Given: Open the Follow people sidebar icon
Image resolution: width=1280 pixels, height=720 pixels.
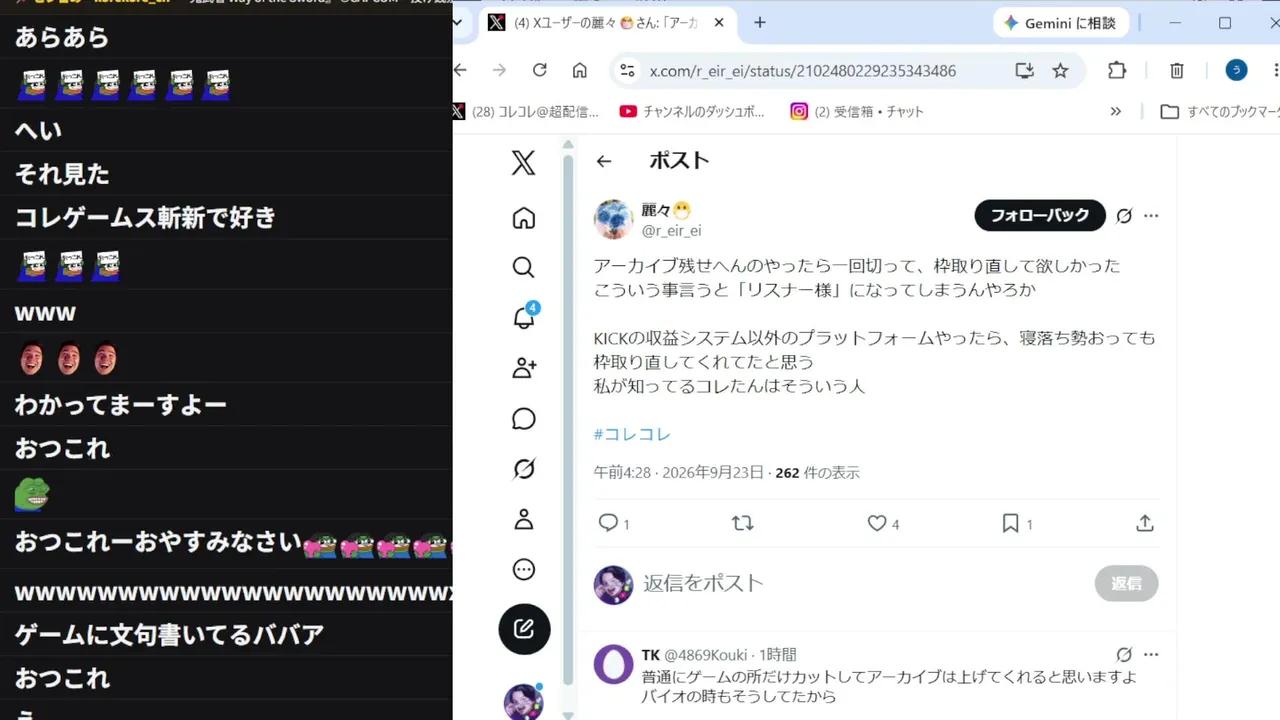Looking at the screenshot, I should (x=523, y=368).
